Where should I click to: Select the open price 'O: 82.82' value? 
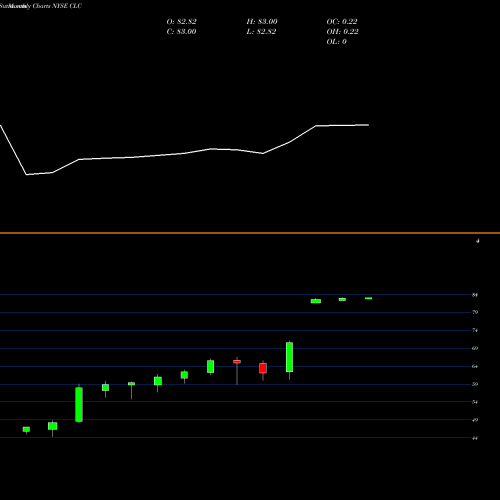click(x=181, y=22)
